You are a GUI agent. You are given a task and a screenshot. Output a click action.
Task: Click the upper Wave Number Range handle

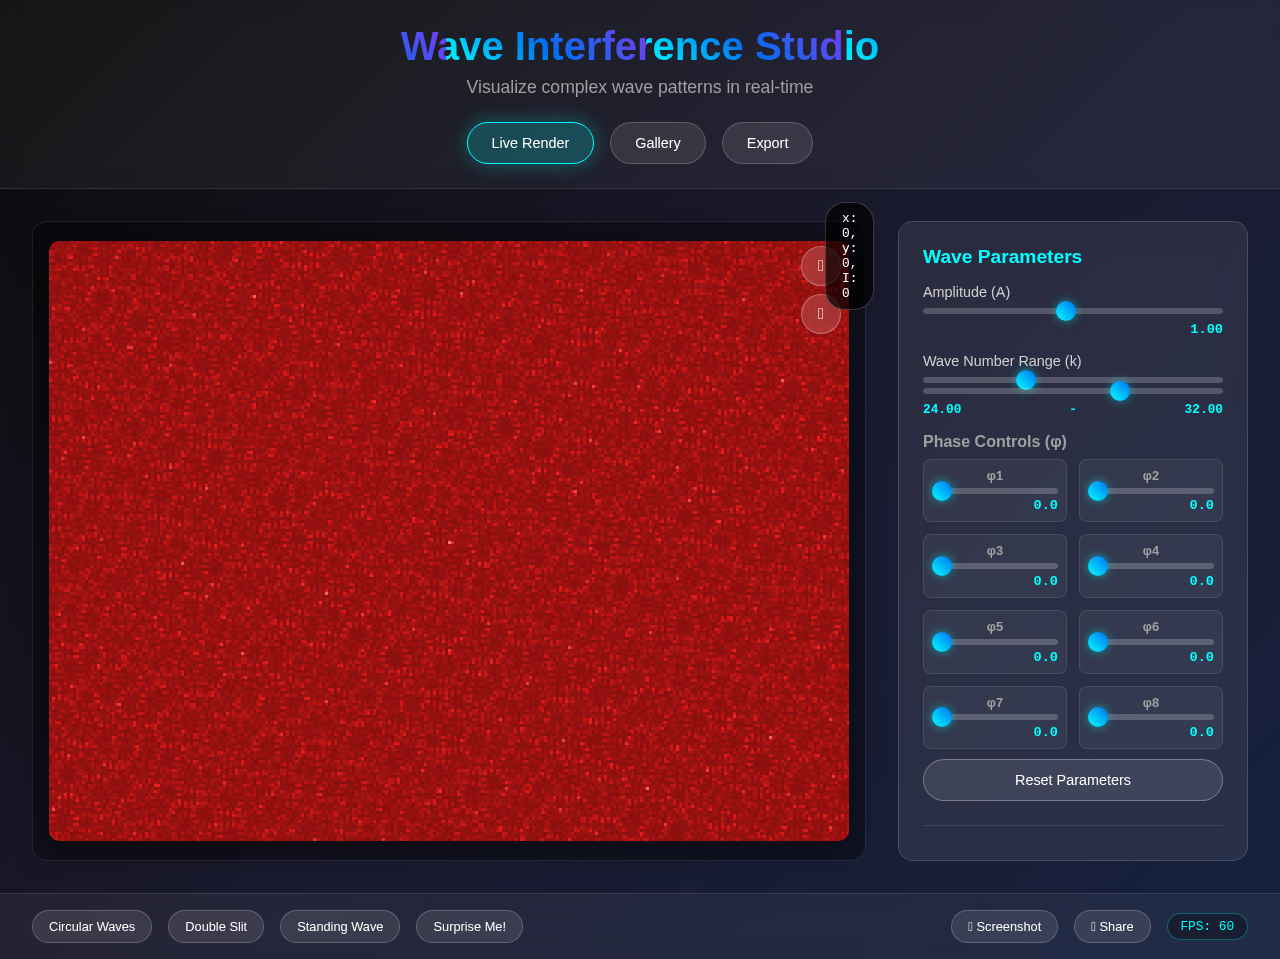coord(1119,391)
